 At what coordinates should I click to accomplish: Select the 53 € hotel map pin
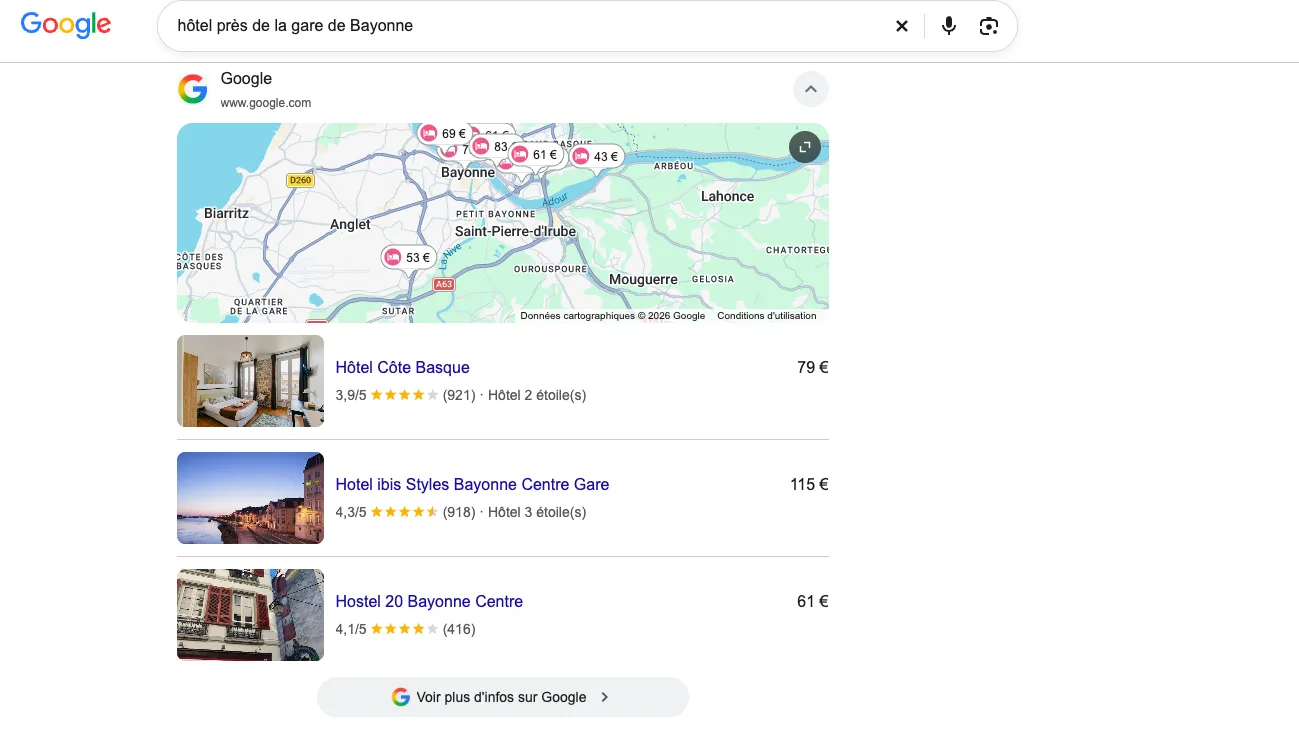click(x=408, y=258)
